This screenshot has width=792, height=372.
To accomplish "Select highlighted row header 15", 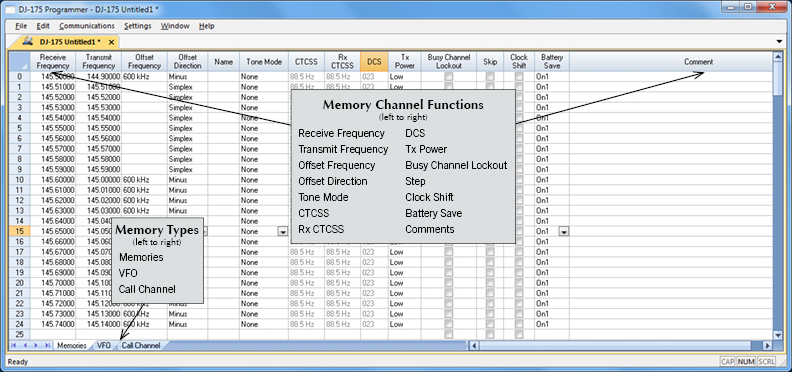I will [20, 231].
